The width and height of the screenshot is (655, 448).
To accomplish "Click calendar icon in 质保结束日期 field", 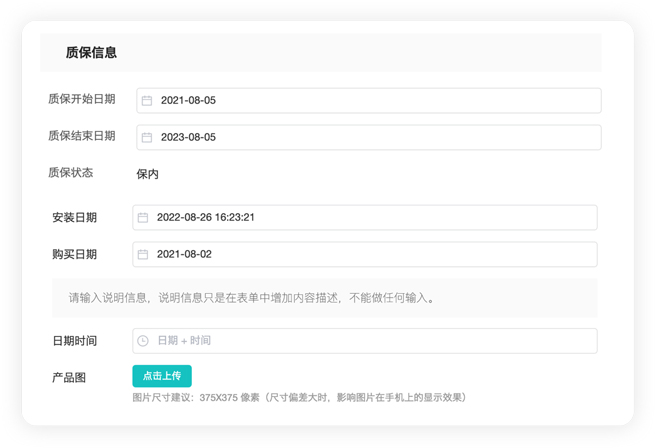I will click(147, 137).
